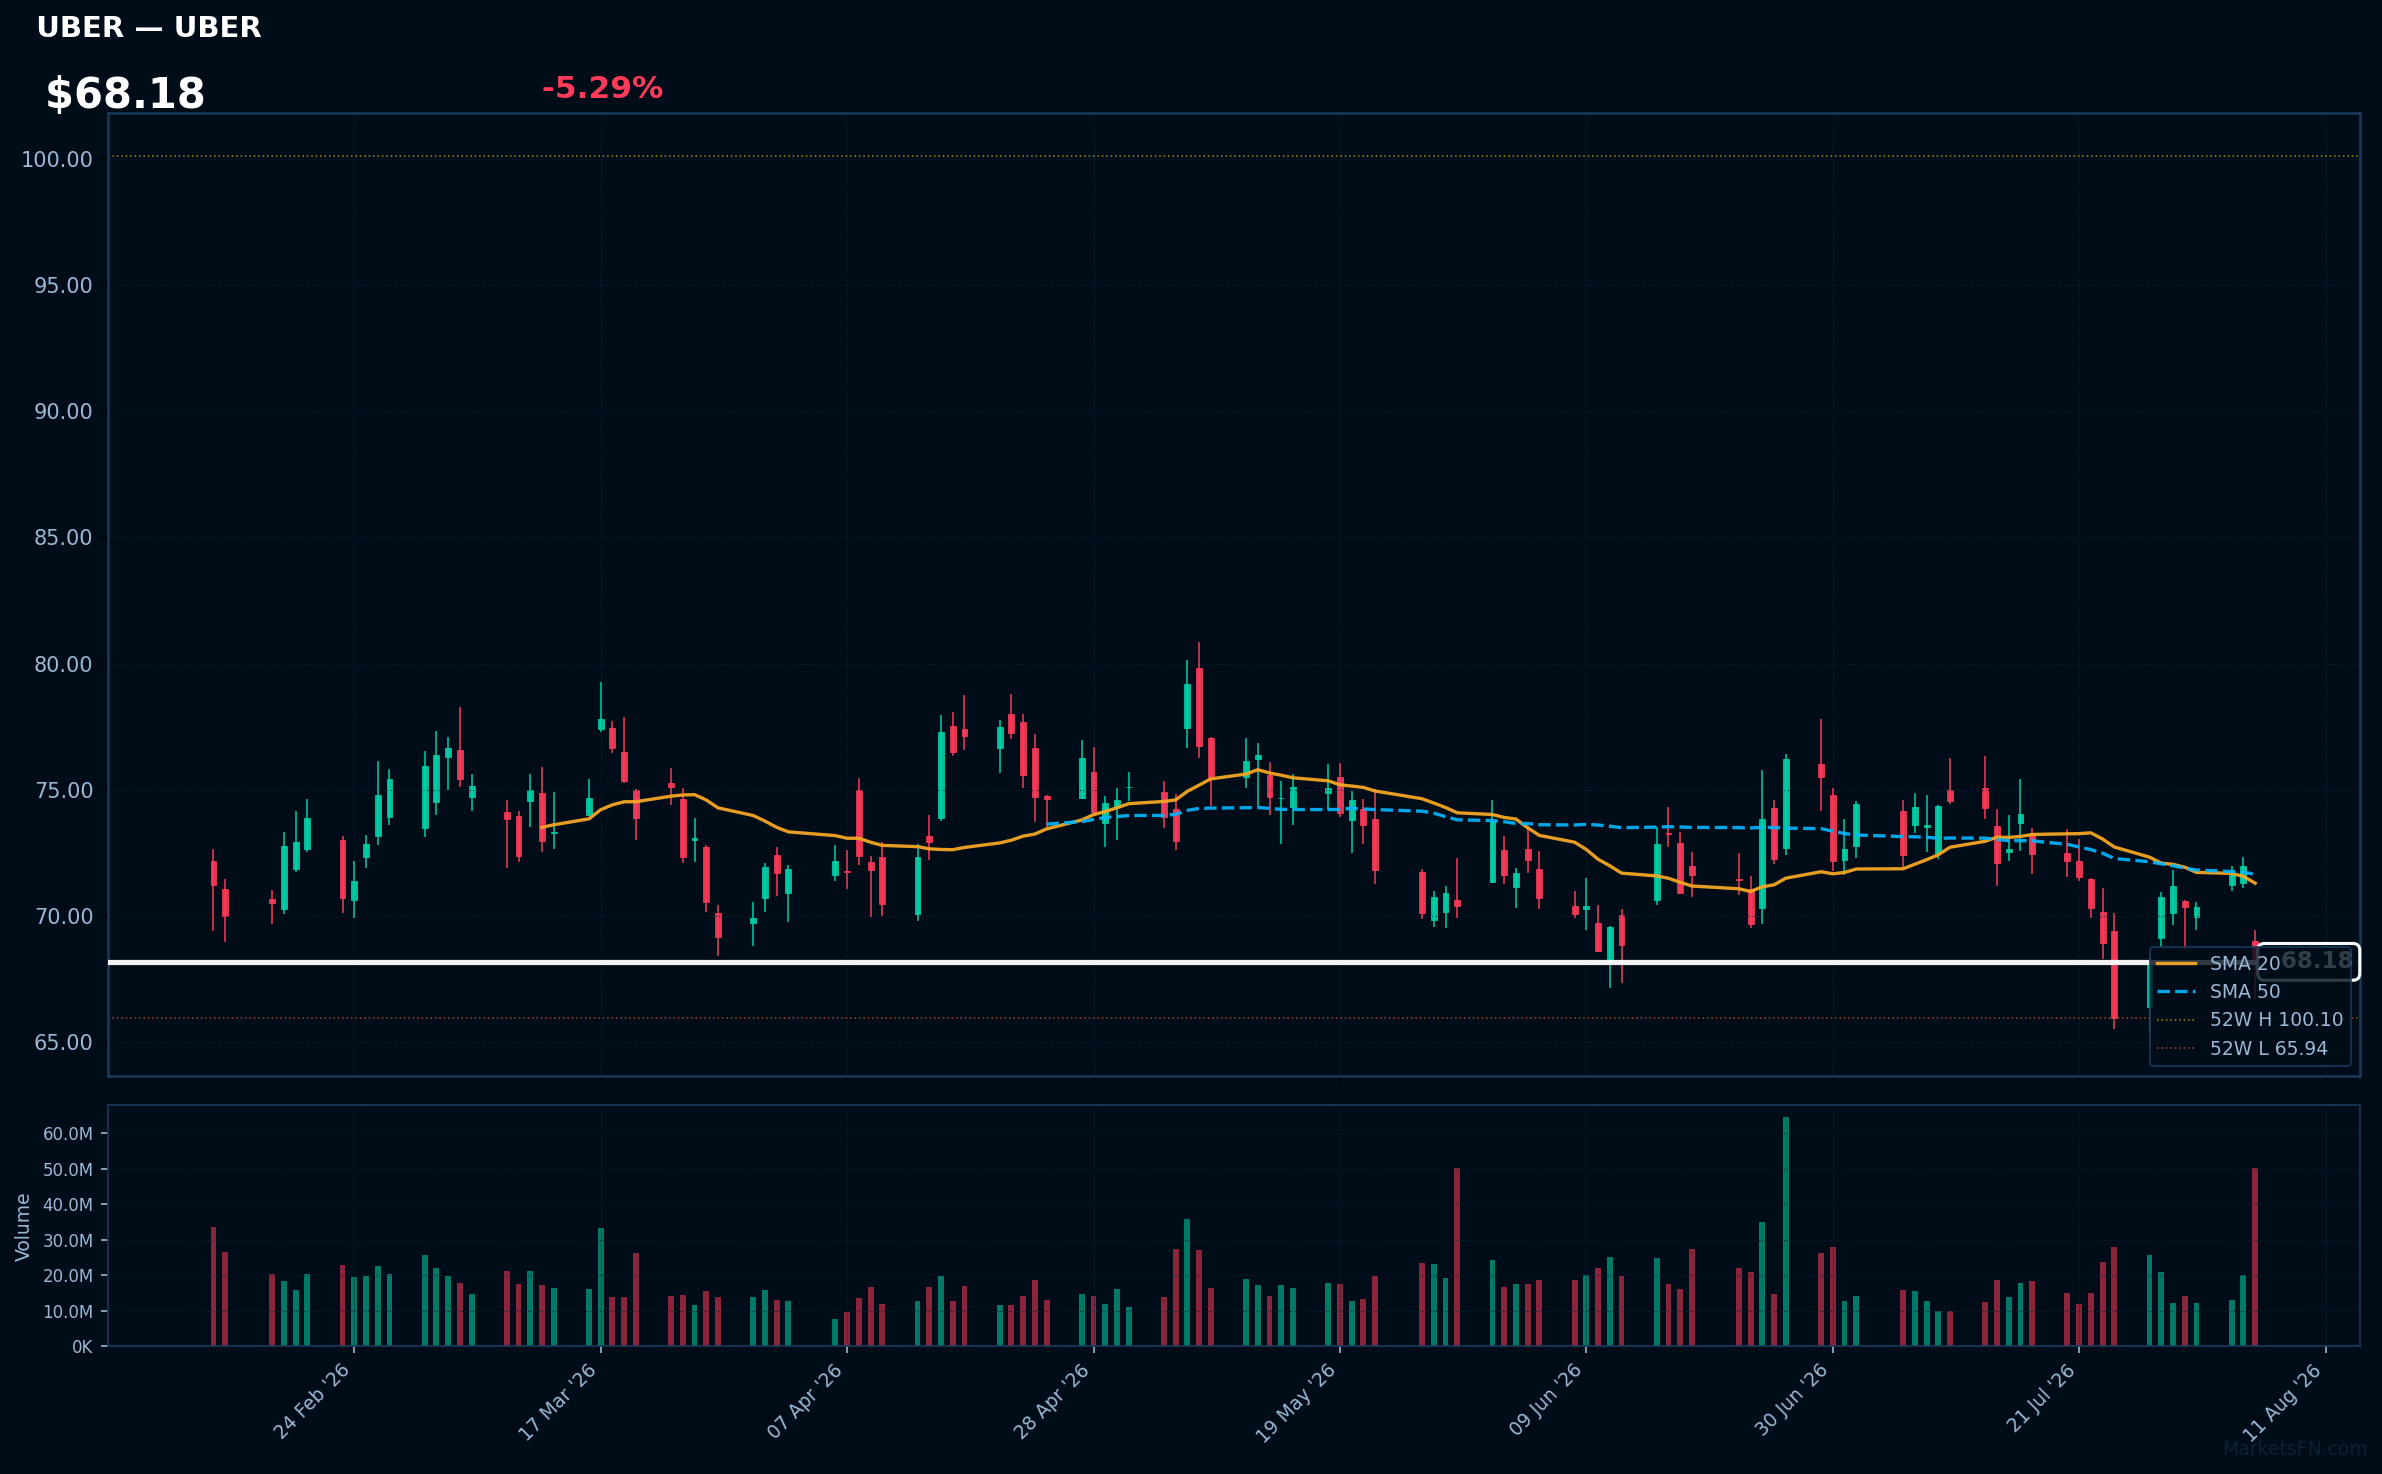Click the 90.00 price axis label

[x=63, y=412]
